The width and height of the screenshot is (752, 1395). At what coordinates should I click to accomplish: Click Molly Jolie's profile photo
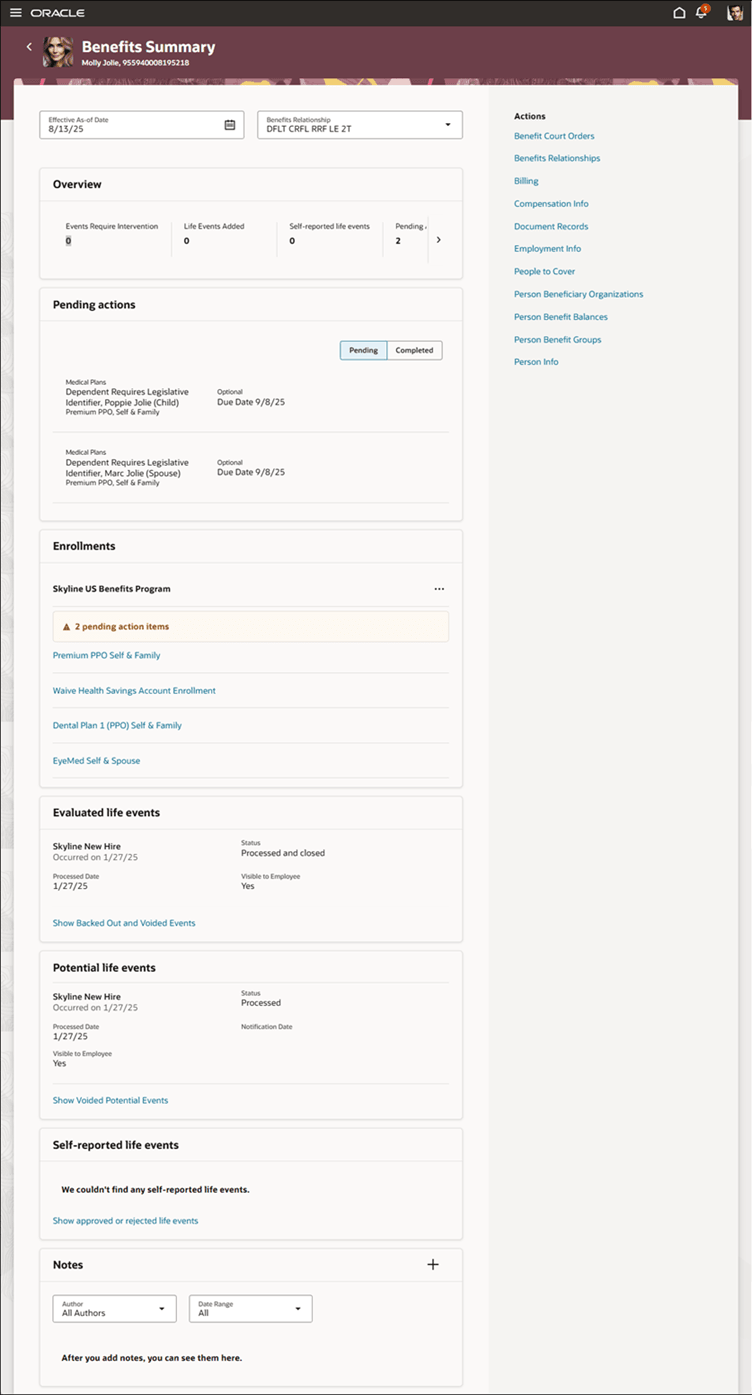(57, 52)
